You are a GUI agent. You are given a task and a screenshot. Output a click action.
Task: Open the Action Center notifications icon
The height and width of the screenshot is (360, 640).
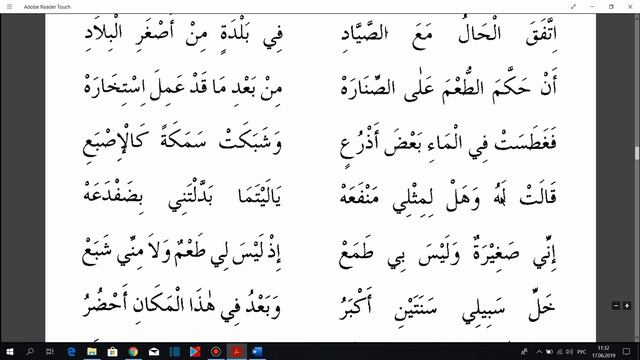[627, 351]
